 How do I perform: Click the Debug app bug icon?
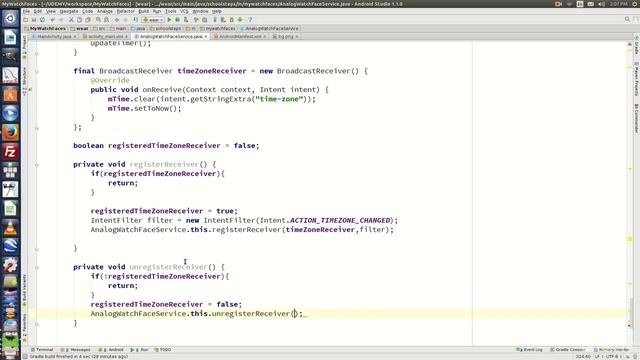tap(178, 20)
